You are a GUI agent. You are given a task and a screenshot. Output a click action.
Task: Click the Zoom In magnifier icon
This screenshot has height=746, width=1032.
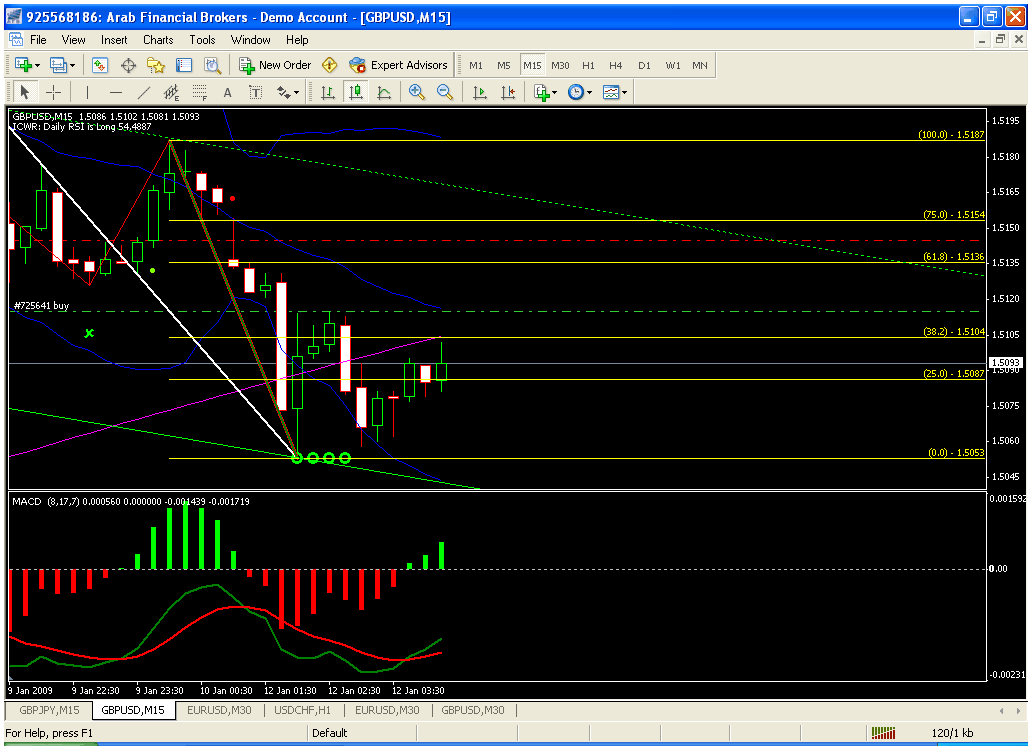[x=416, y=92]
